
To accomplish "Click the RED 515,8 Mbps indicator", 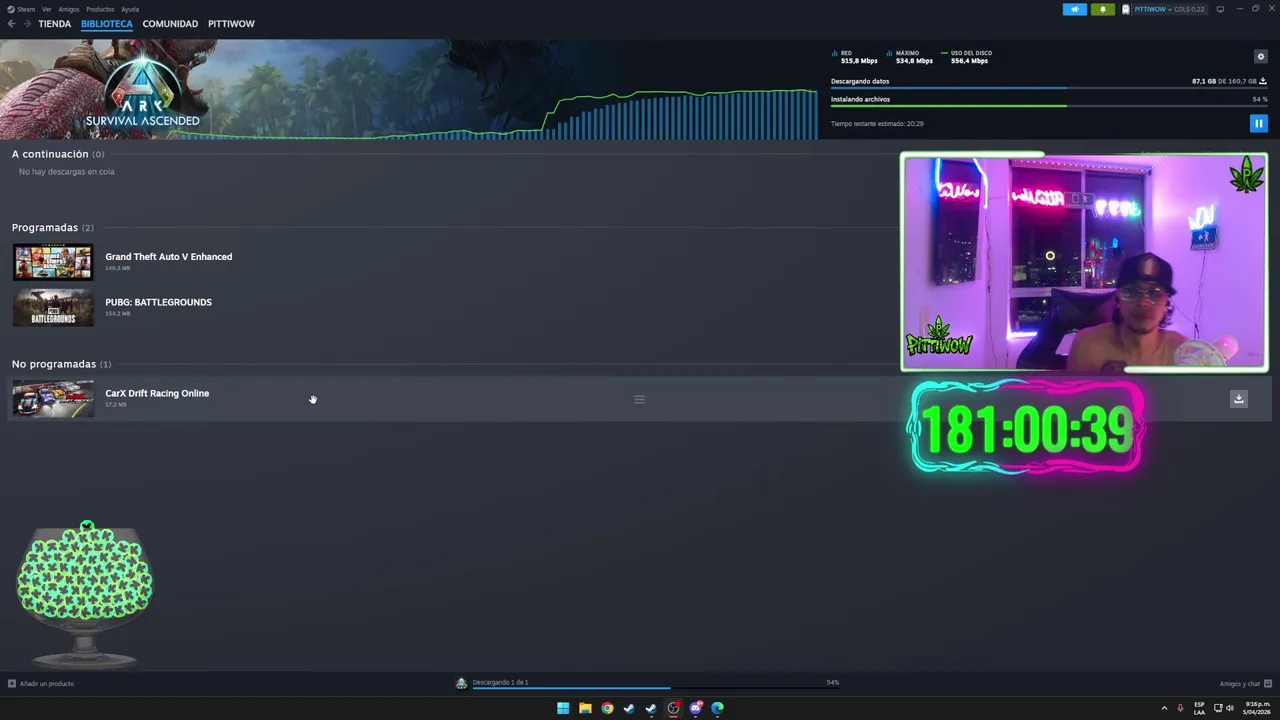I will tap(855, 57).
